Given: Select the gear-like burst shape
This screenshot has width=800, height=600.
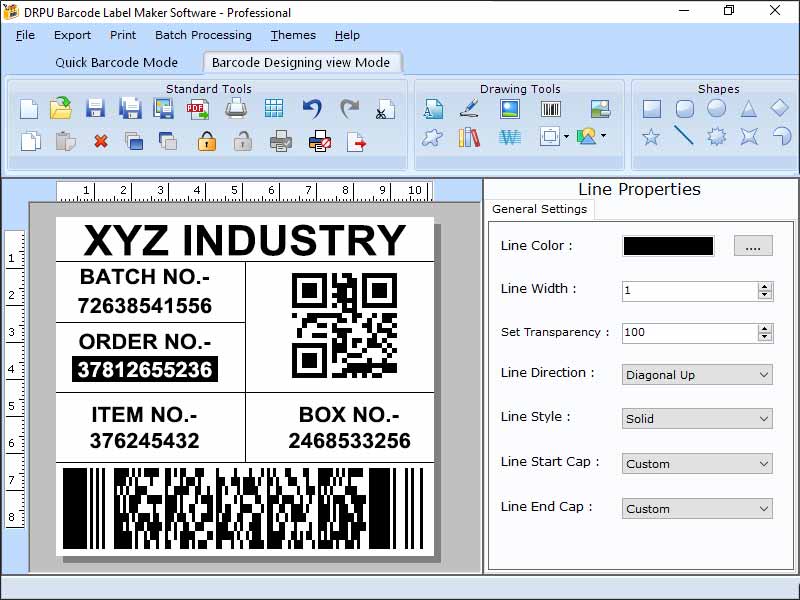Looking at the screenshot, I should coord(716,137).
